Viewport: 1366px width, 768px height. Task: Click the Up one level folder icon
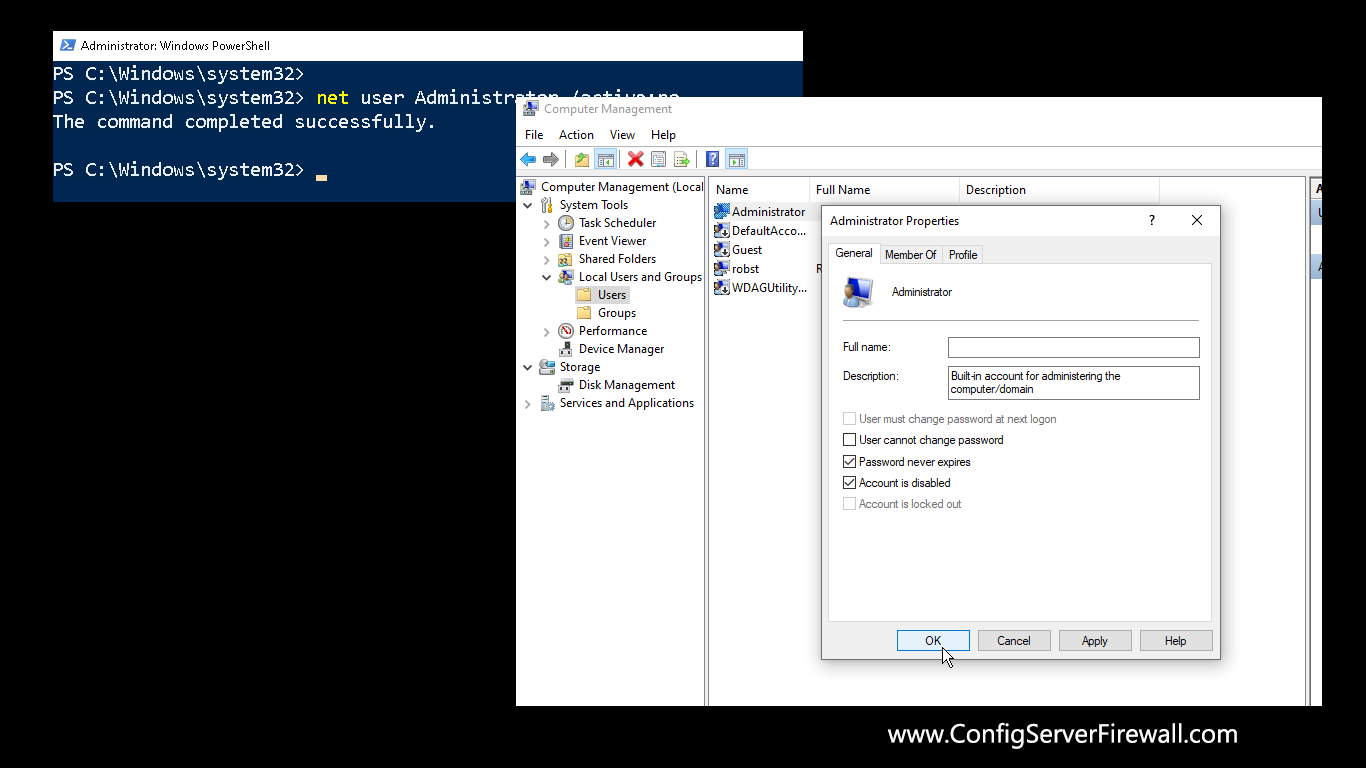click(582, 159)
